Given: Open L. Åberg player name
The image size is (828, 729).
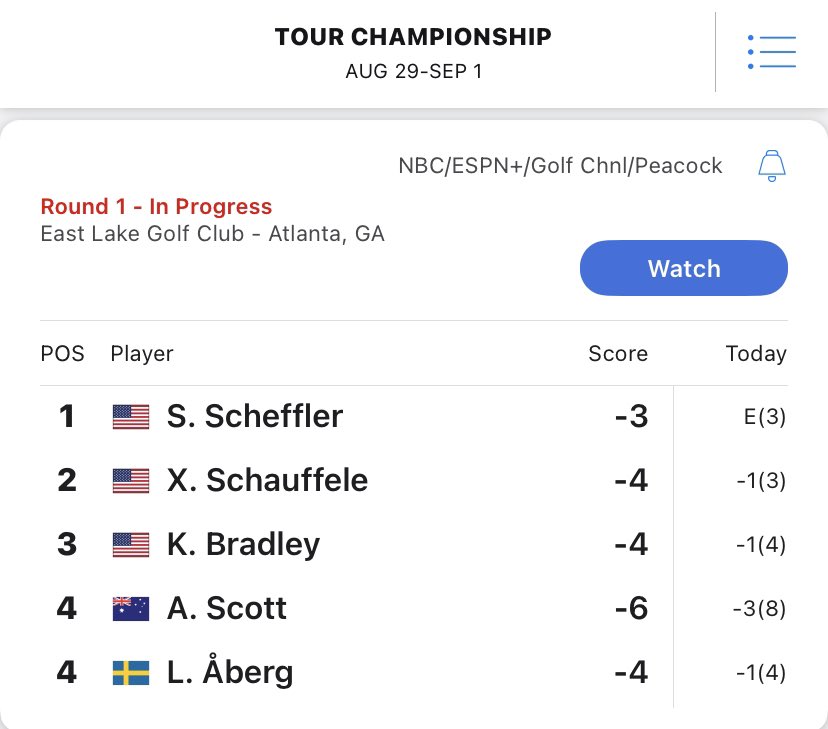Looking at the screenshot, I should pos(230,670).
